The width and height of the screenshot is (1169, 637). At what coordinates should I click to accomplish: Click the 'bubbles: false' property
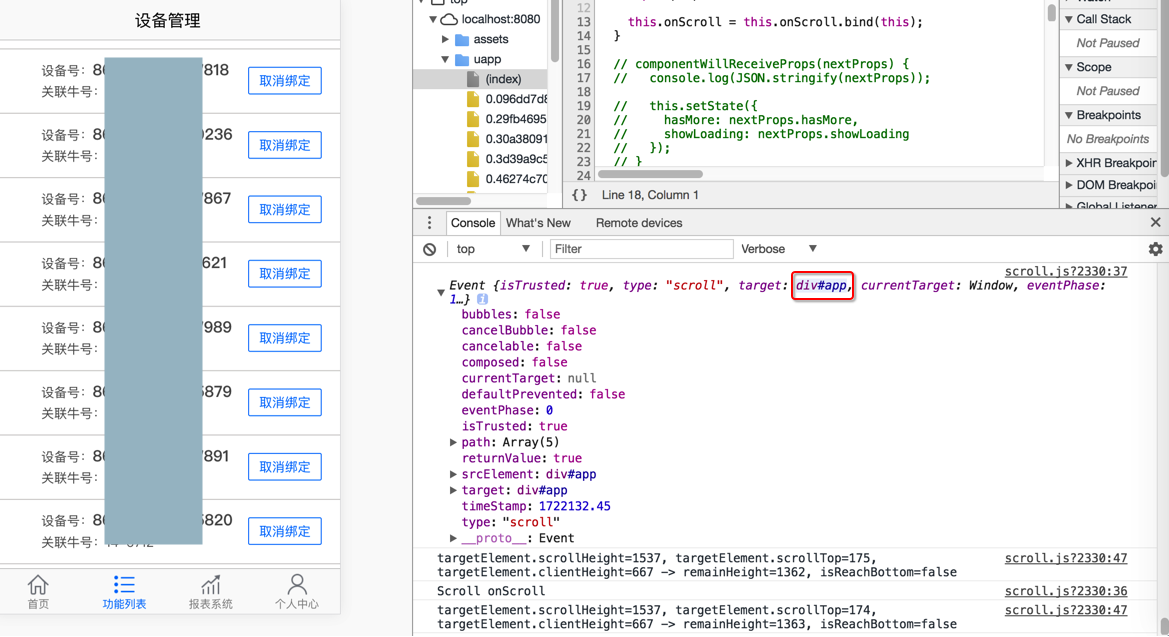point(511,315)
